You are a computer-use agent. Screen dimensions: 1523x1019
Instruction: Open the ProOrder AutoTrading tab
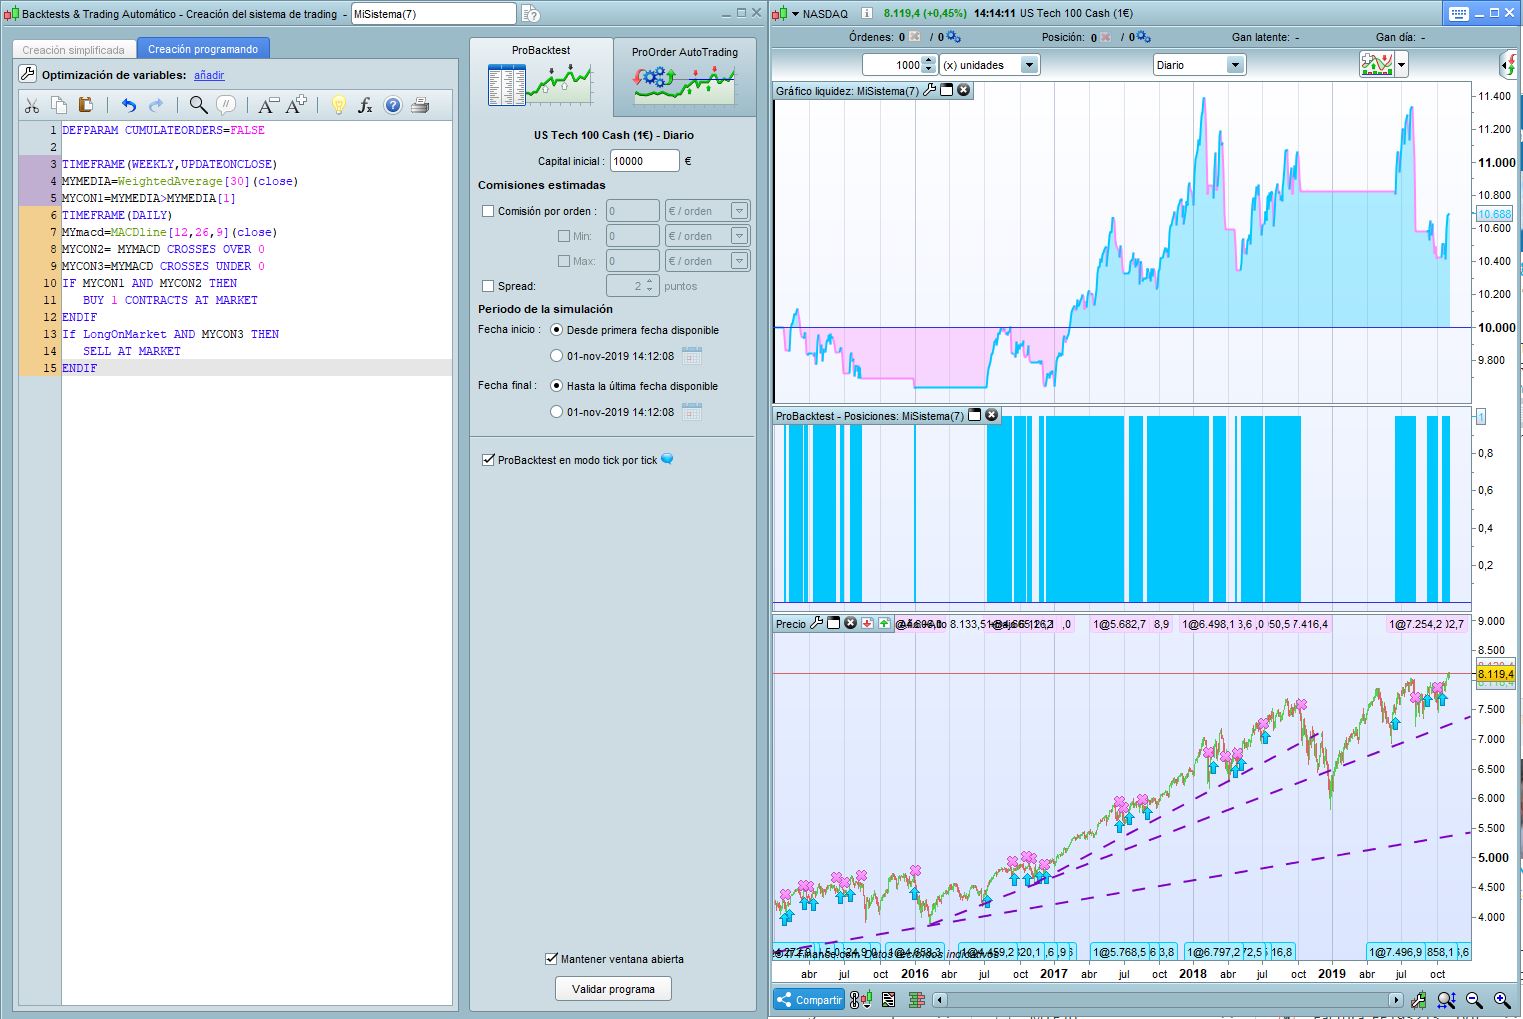[684, 77]
